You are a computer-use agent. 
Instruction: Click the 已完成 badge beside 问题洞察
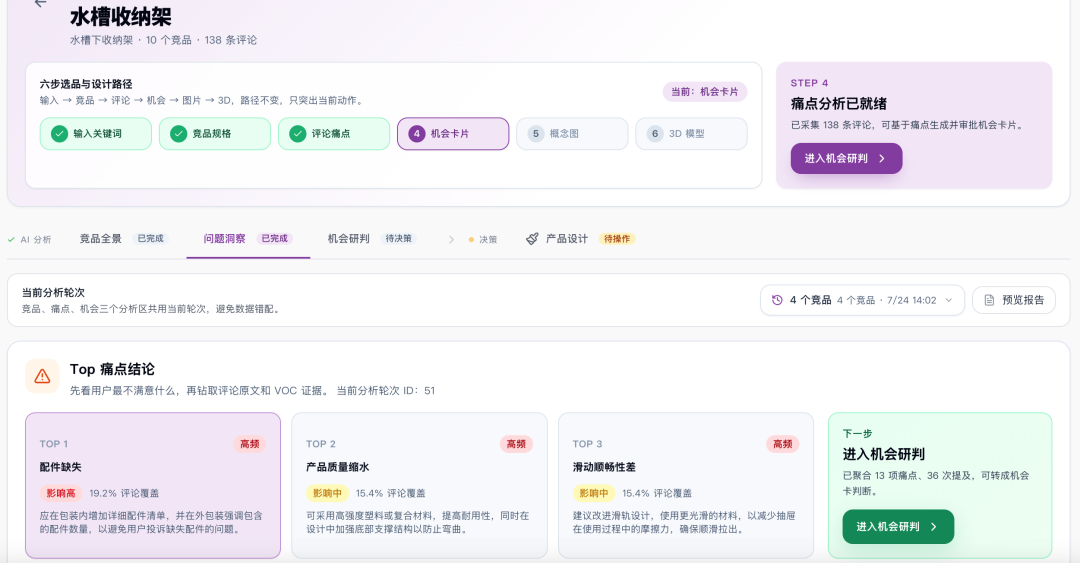(x=274, y=238)
